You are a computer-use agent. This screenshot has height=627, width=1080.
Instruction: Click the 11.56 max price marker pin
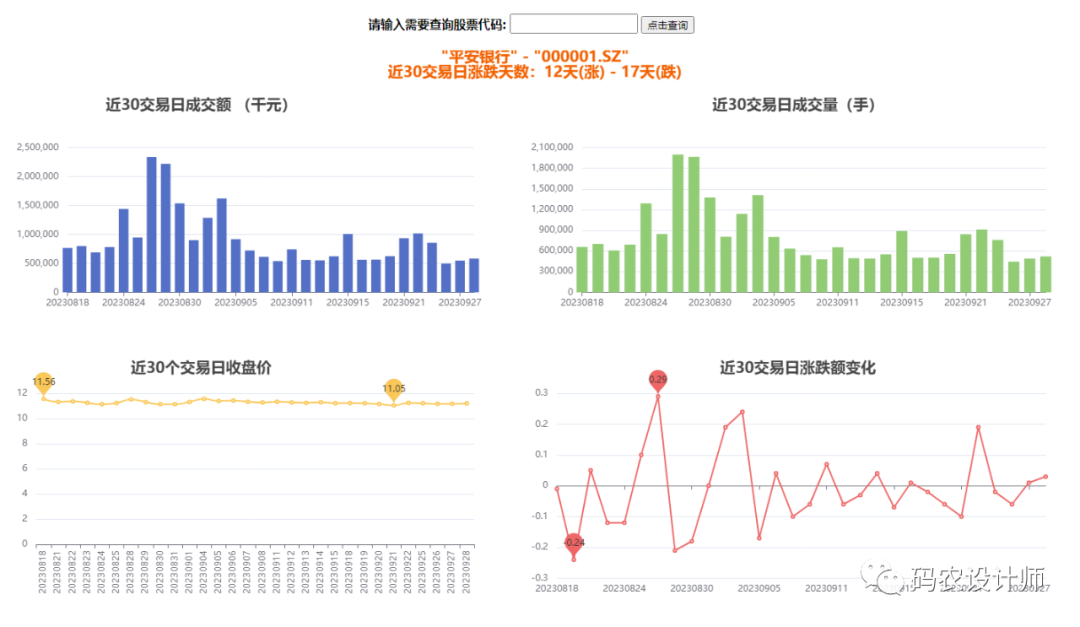tap(43, 381)
